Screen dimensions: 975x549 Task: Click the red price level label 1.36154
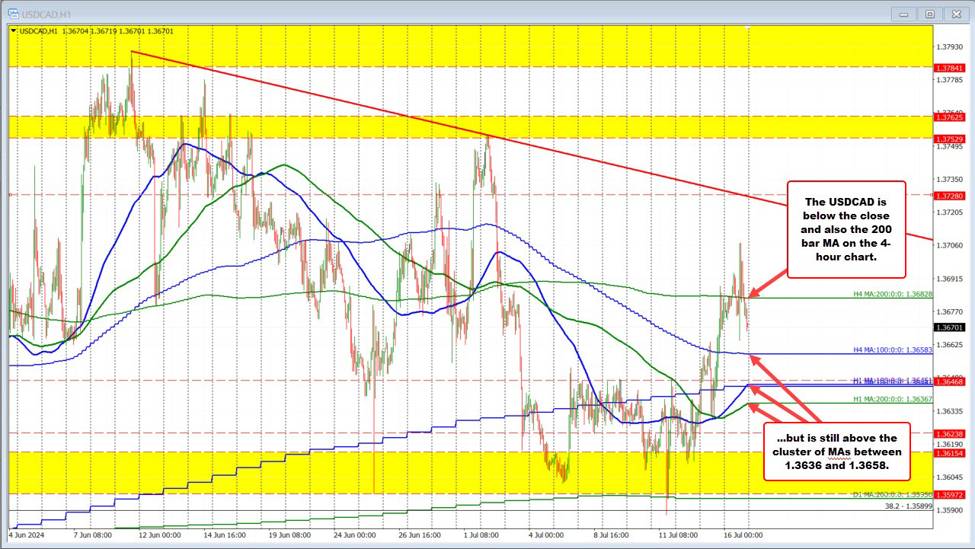pyautogui.click(x=949, y=453)
